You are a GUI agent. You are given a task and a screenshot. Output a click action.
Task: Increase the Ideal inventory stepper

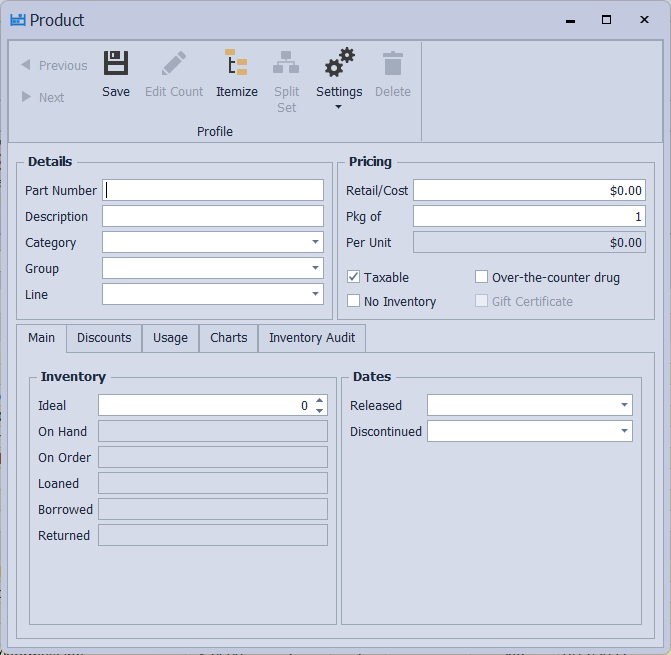(320, 401)
